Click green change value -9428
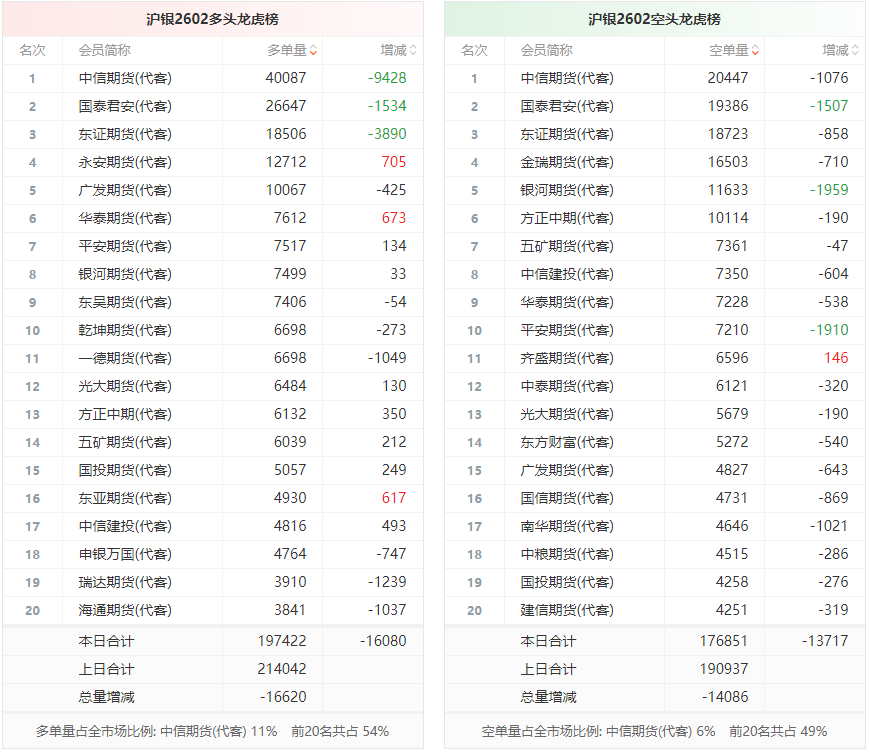The width and height of the screenshot is (870, 753). [x=387, y=78]
